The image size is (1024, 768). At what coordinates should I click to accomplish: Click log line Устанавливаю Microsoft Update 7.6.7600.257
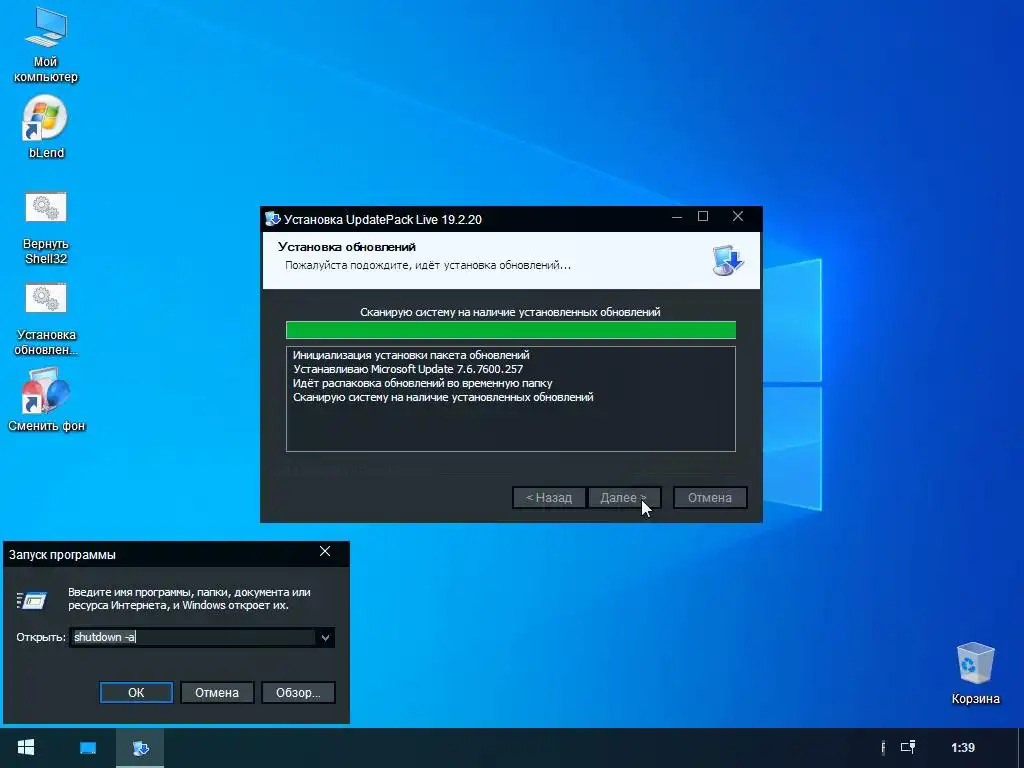[x=408, y=369]
